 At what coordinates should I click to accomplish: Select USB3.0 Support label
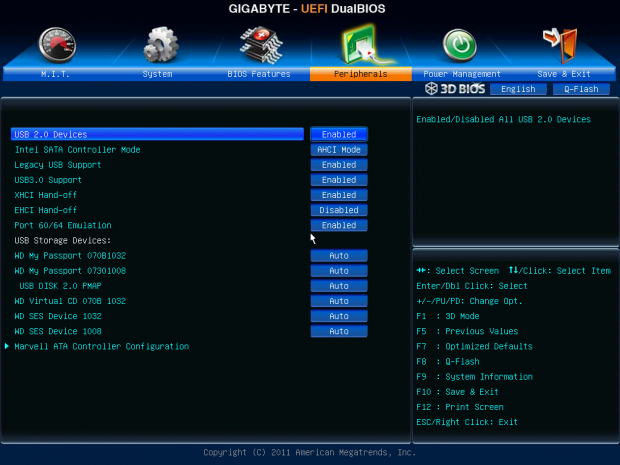48,180
